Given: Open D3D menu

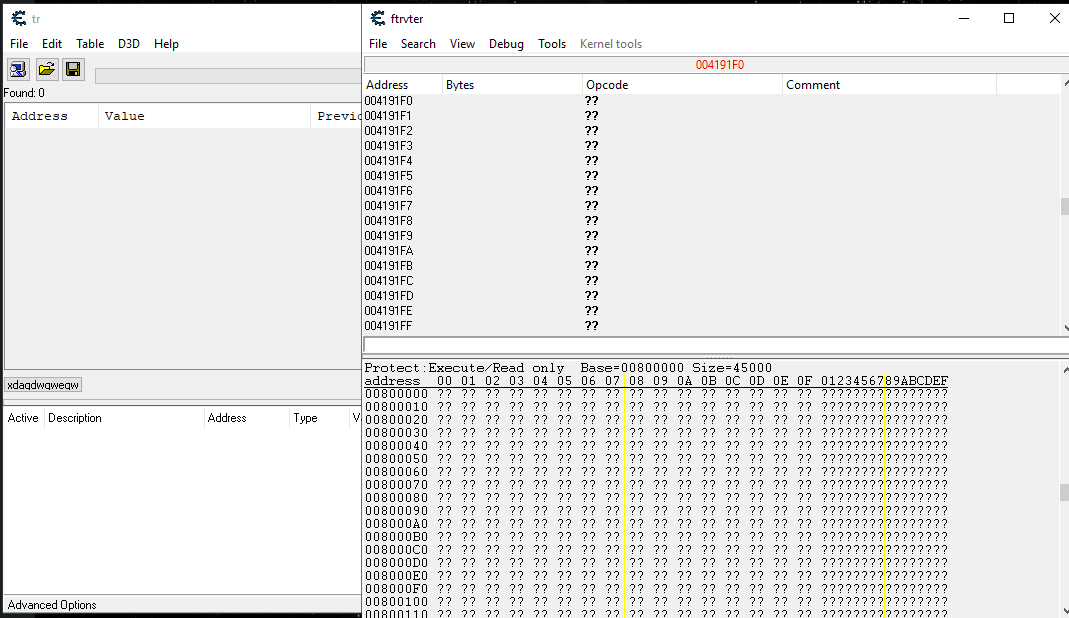Looking at the screenshot, I should [x=129, y=44].
